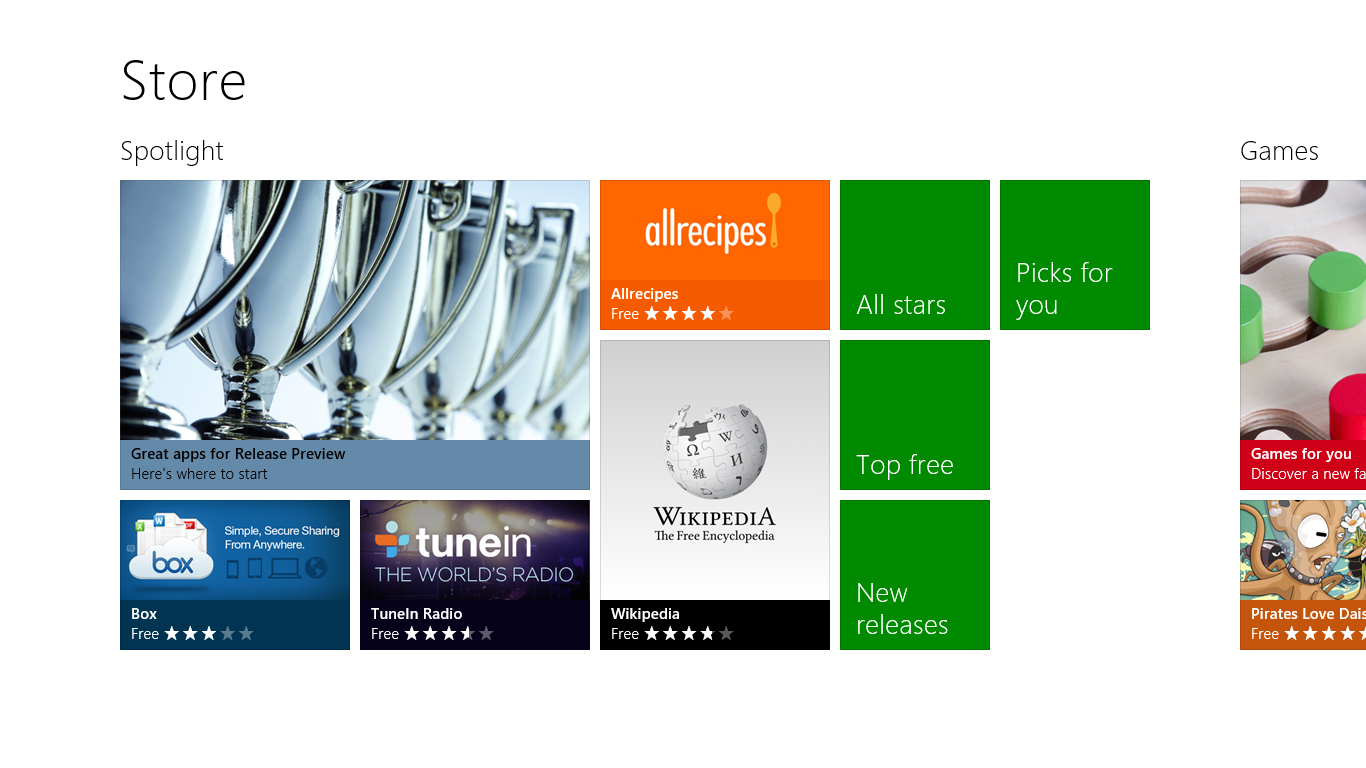Click the Wikipedia app name label
Image resolution: width=1366 pixels, height=768 pixels.
[645, 614]
